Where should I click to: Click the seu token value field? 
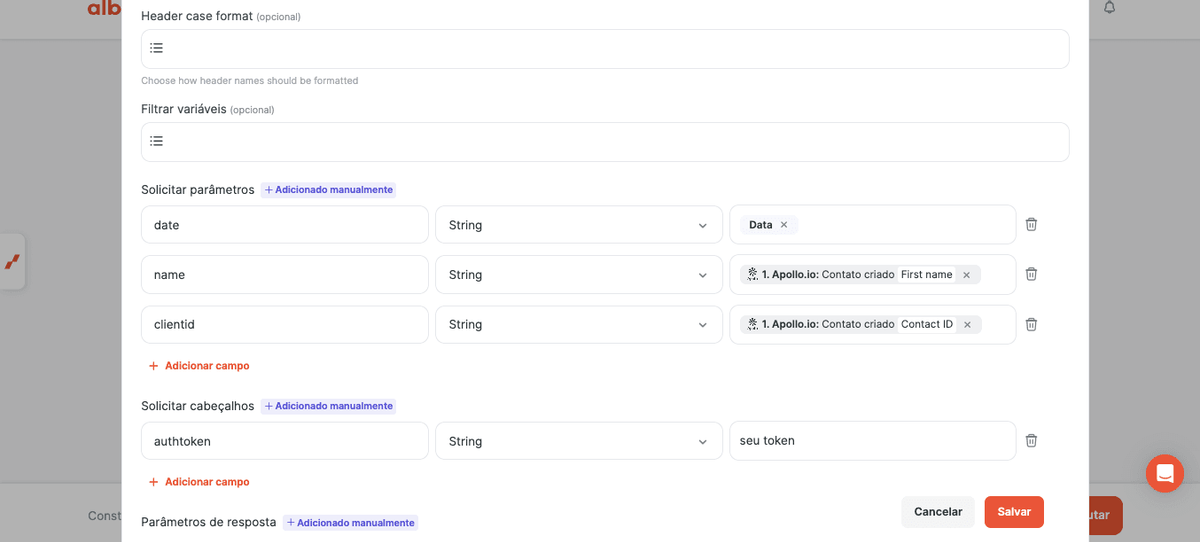873,441
